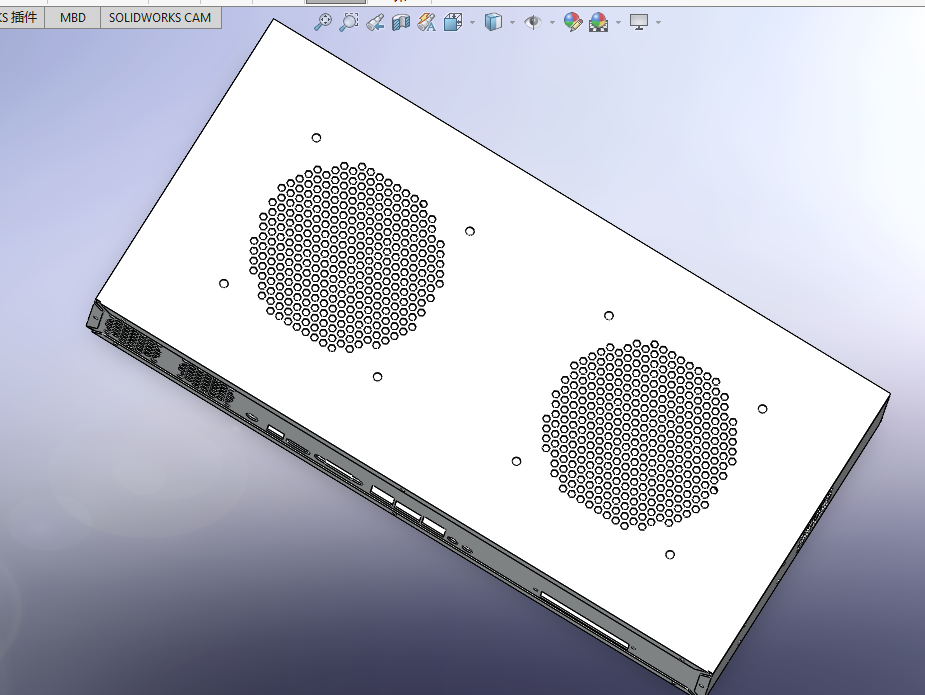Image resolution: width=925 pixels, height=695 pixels.
Task: Select the left honeycomb fan vent on model
Action: 347,257
